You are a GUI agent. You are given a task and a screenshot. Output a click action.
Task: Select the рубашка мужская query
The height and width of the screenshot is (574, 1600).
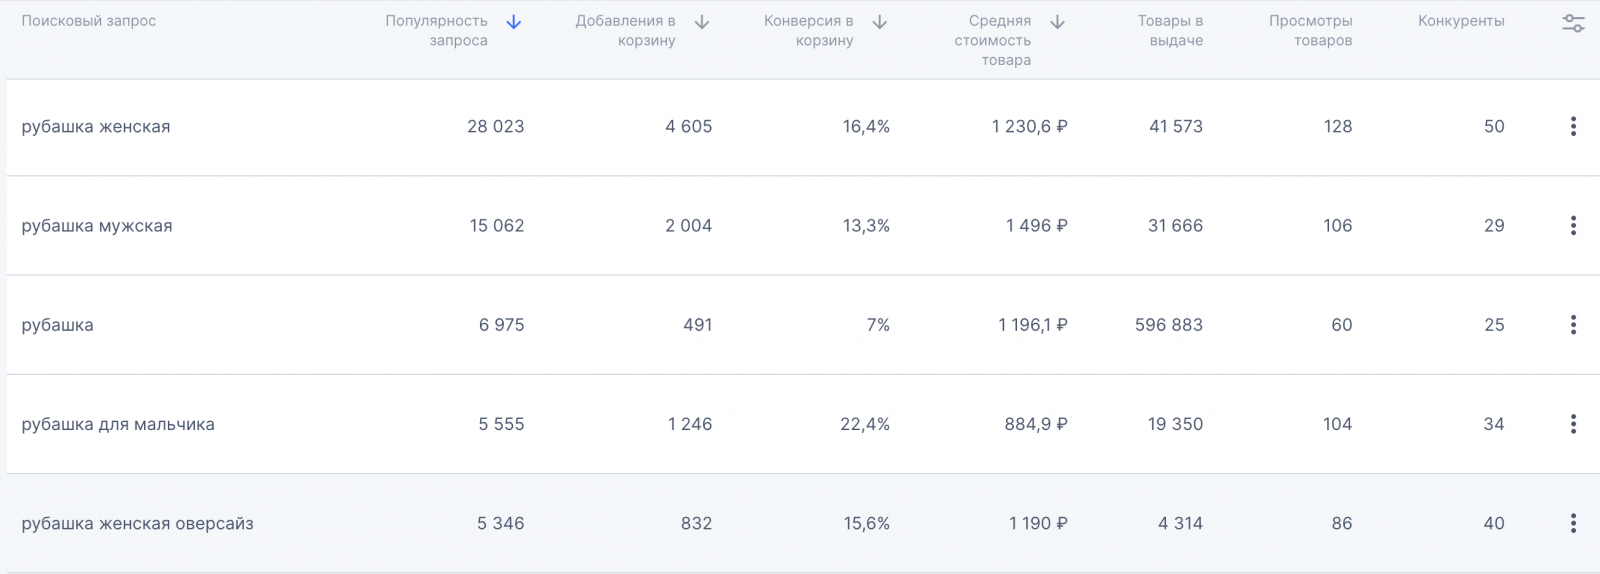[97, 226]
